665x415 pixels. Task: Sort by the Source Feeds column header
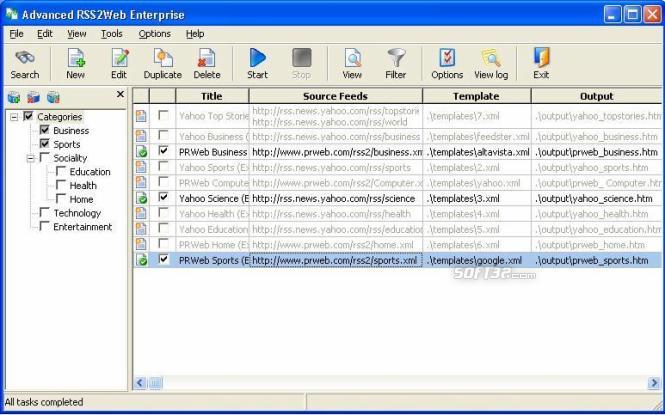335,96
